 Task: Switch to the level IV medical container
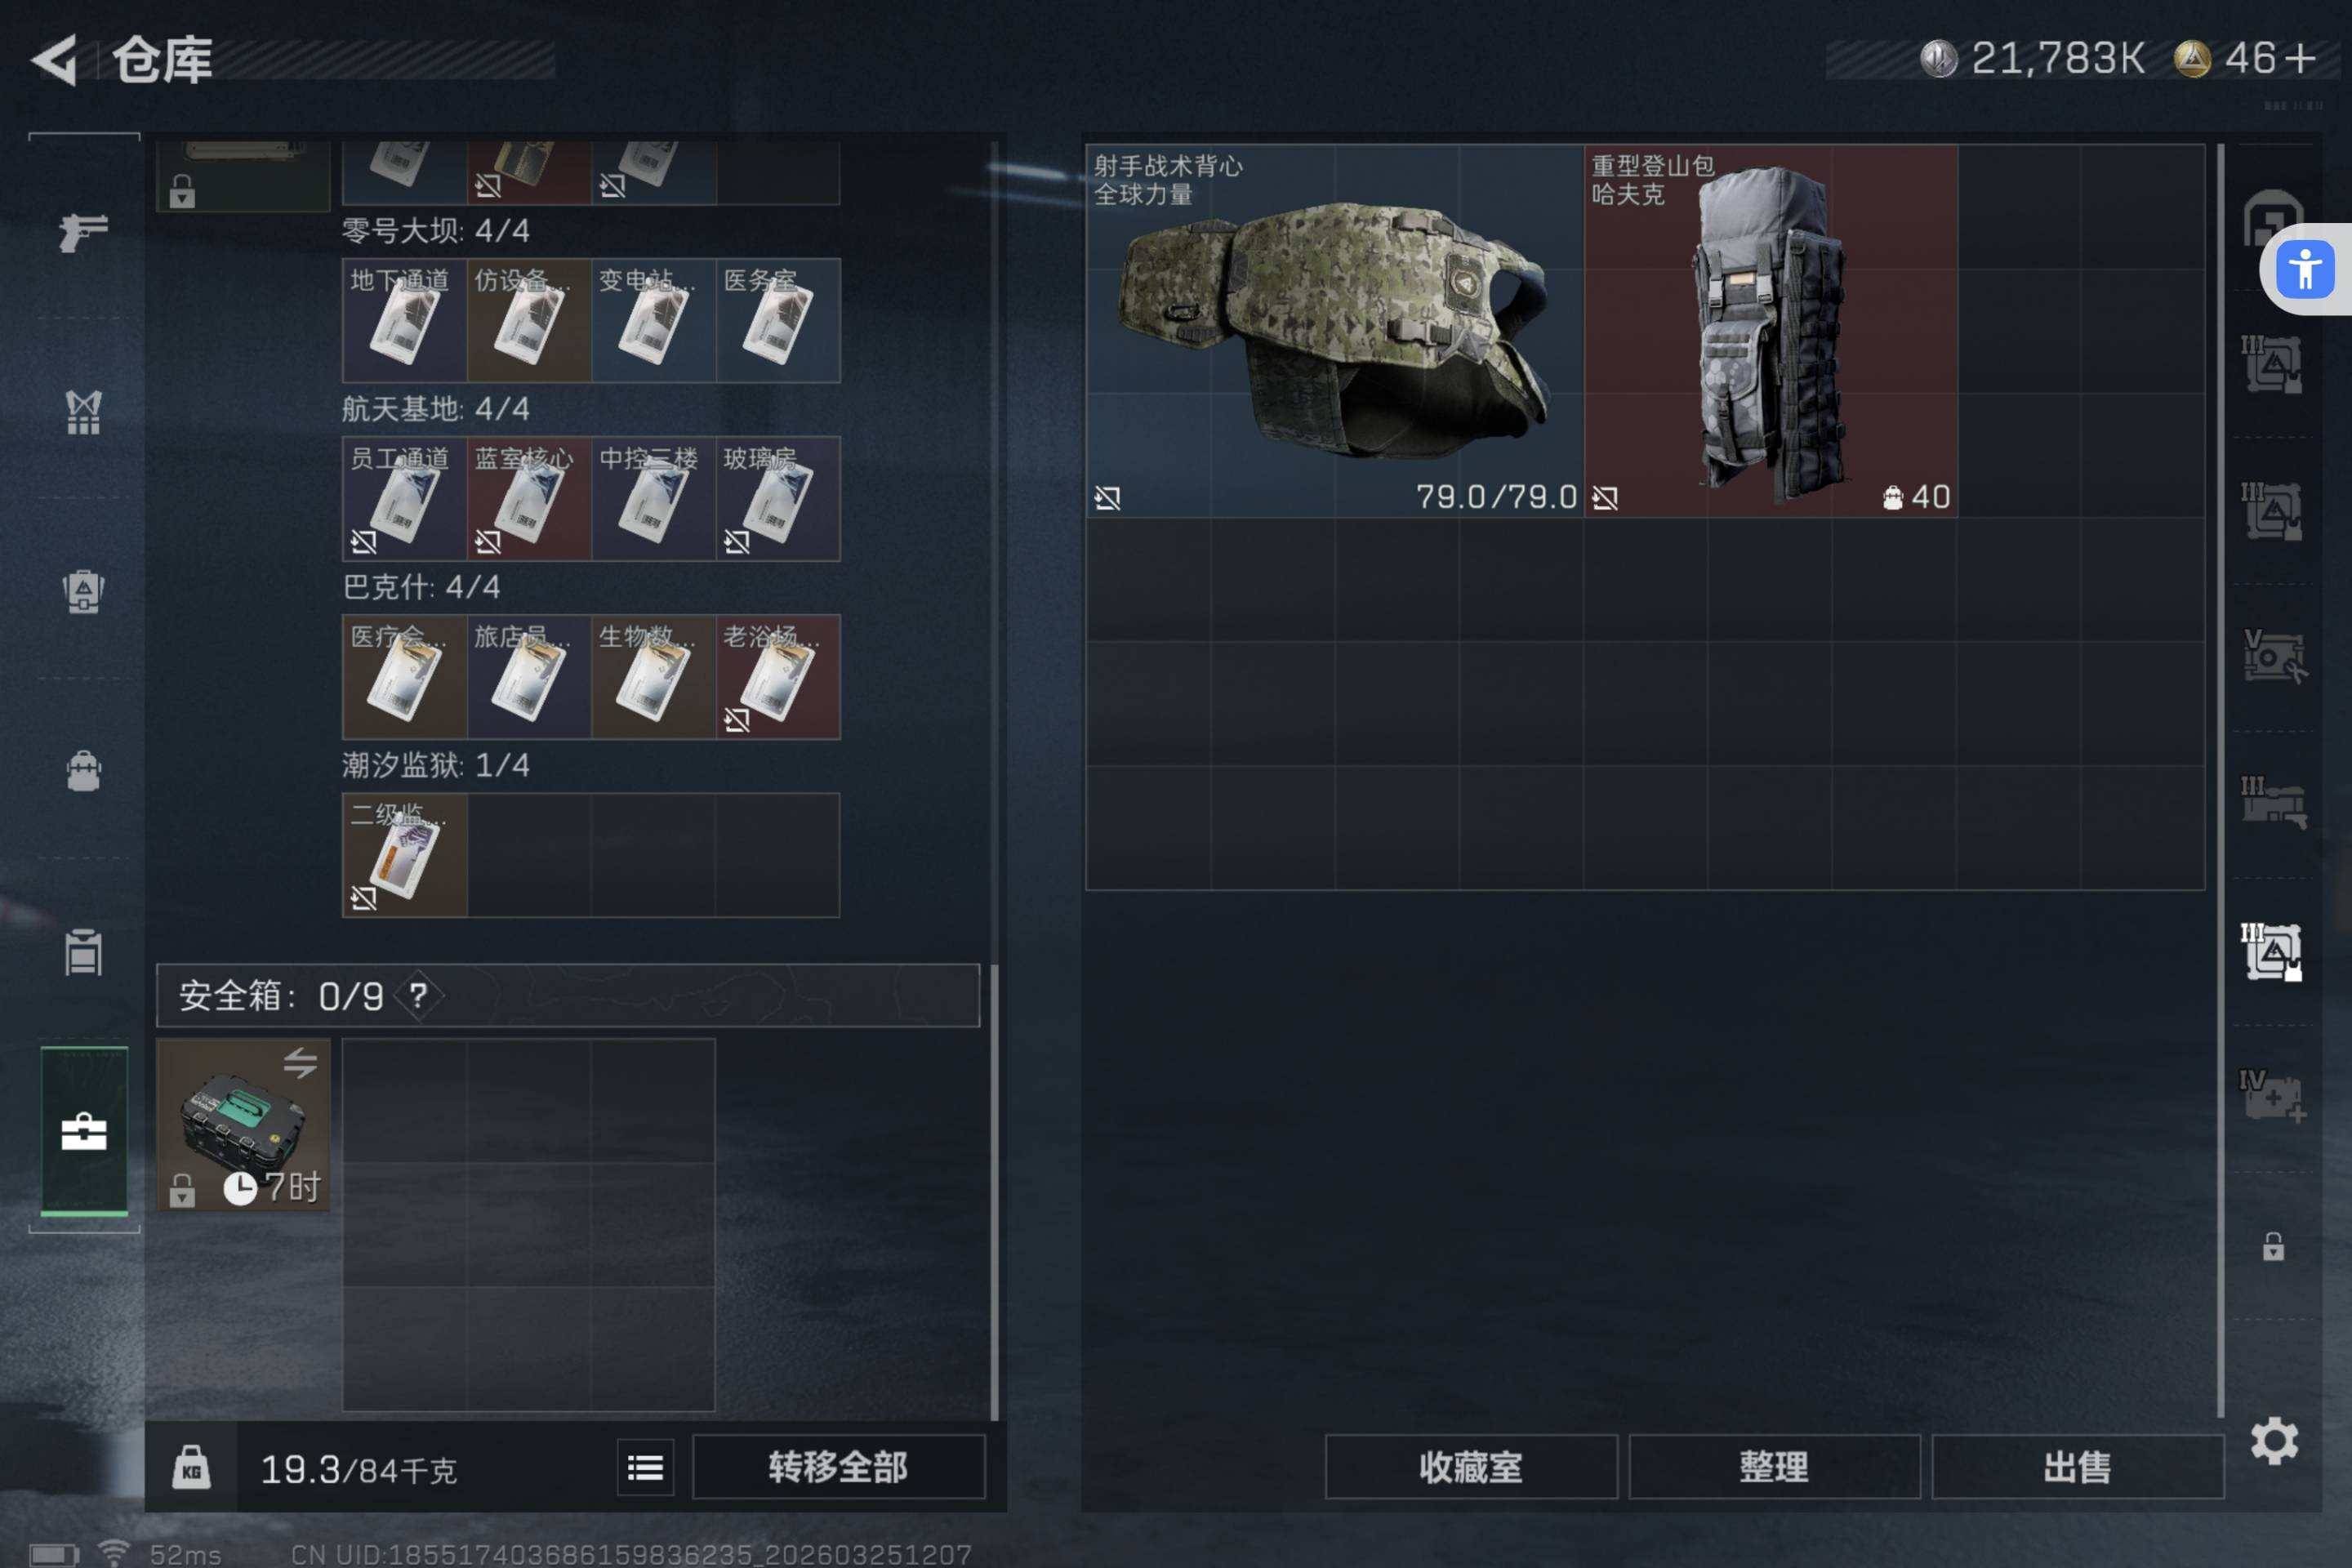coord(2272,1096)
